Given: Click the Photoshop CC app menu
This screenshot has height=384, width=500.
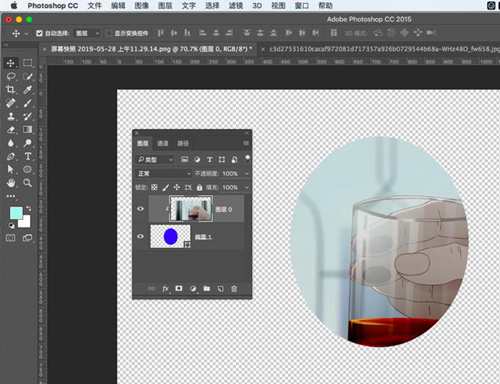Looking at the screenshot, I should coord(53,6).
